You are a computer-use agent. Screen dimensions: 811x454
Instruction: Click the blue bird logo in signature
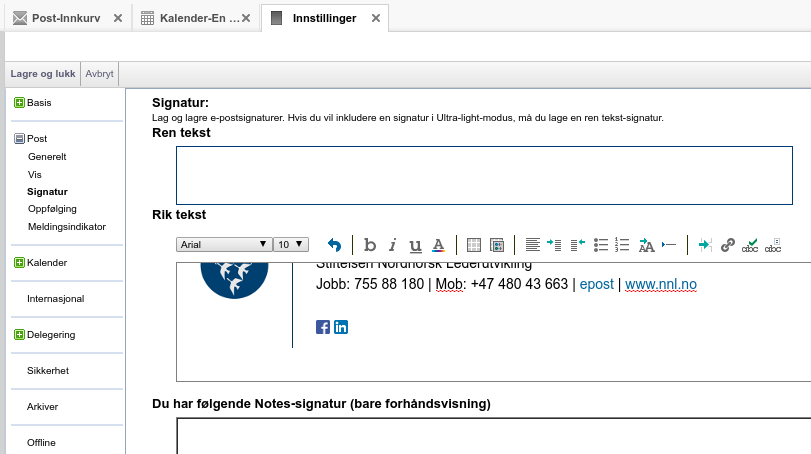(x=234, y=280)
